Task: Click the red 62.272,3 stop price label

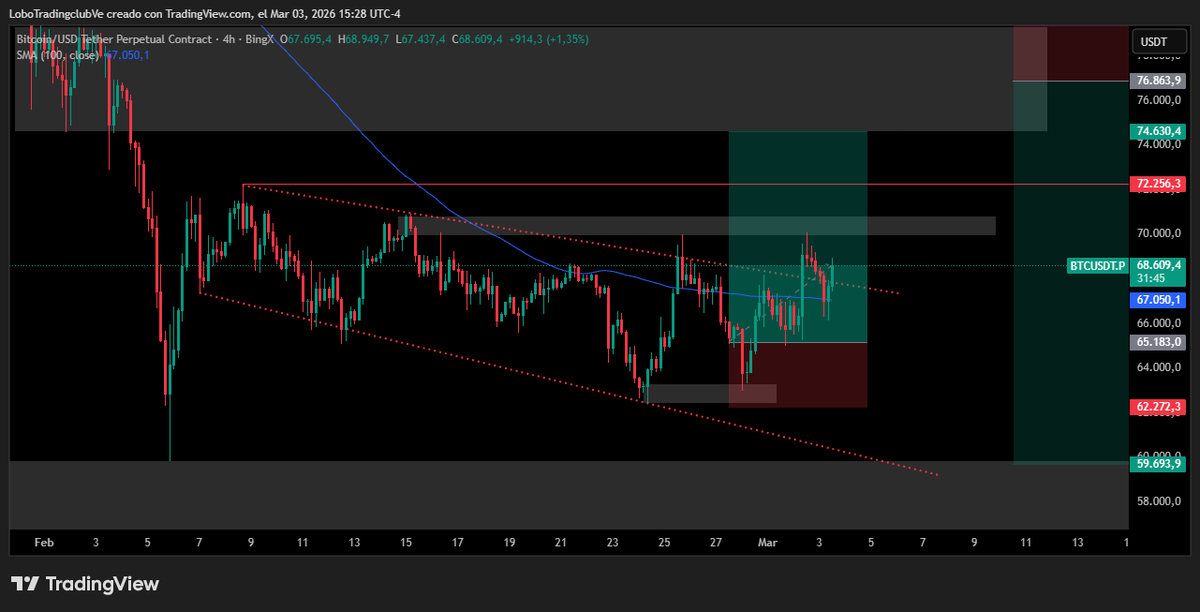Action: point(1158,407)
